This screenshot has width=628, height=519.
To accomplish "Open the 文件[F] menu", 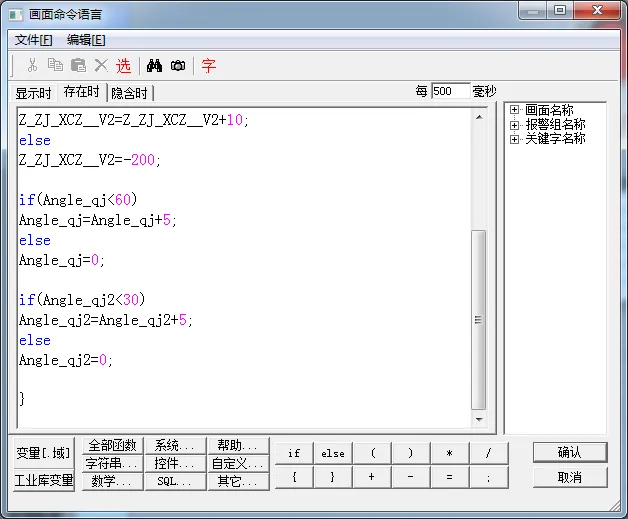I will (34, 40).
